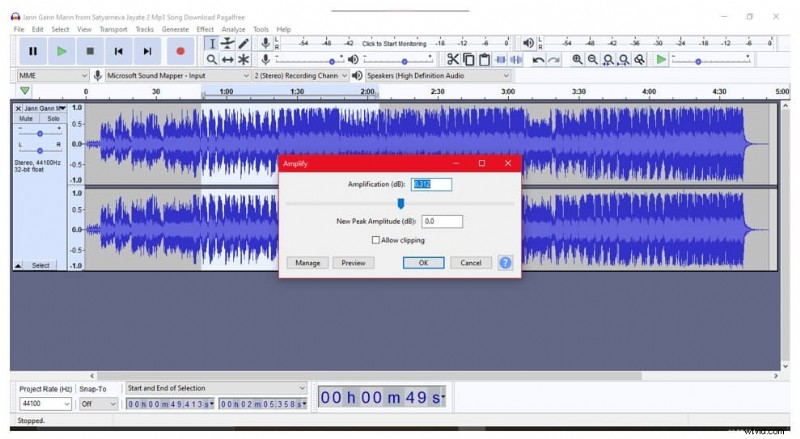800x439 pixels.
Task: Click the Copy icon in the toolbar
Action: pyautogui.click(x=468, y=60)
